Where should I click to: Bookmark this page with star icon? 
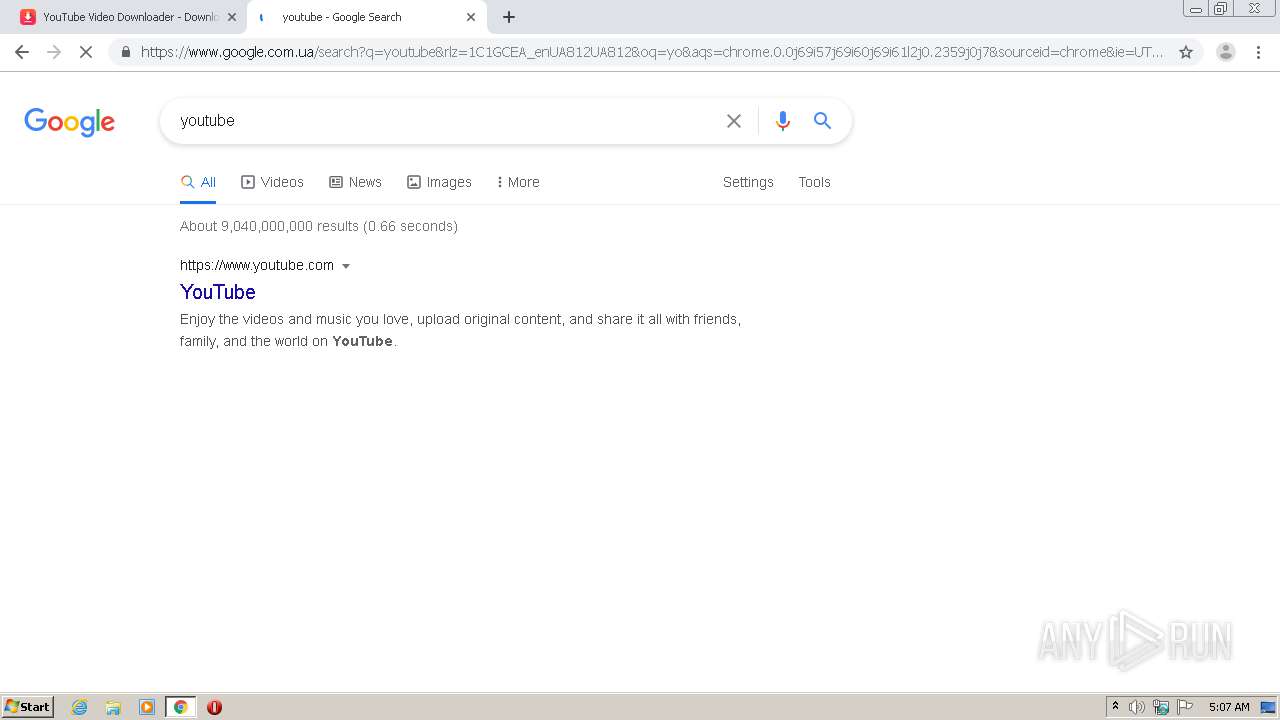[x=1186, y=52]
